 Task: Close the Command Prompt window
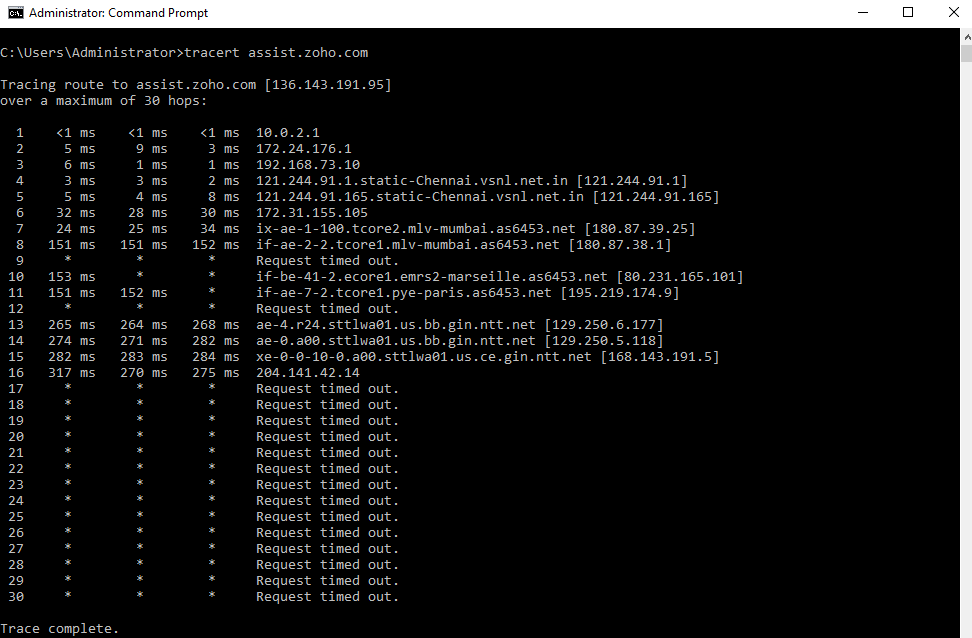pyautogui.click(x=953, y=13)
